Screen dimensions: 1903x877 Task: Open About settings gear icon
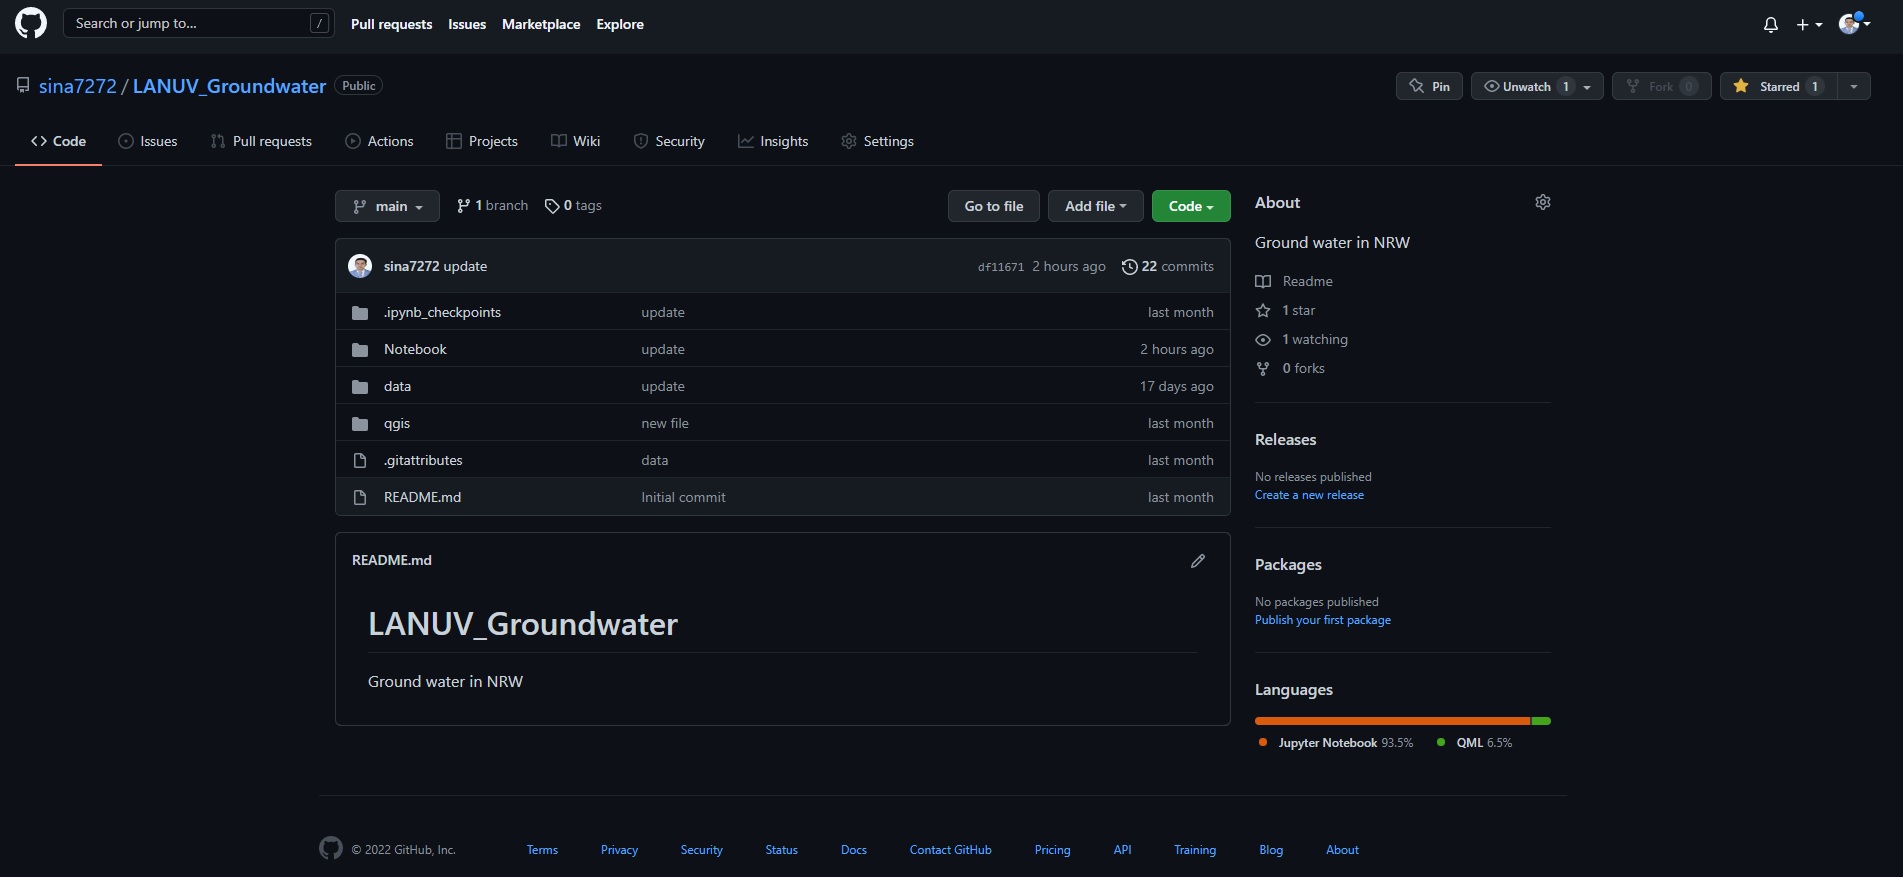(x=1542, y=203)
